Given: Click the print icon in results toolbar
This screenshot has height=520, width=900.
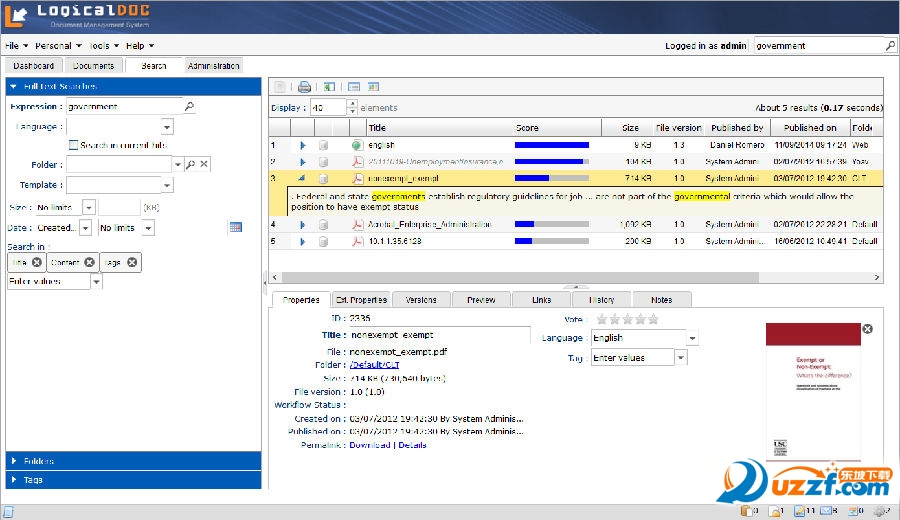Looking at the screenshot, I should click(305, 87).
